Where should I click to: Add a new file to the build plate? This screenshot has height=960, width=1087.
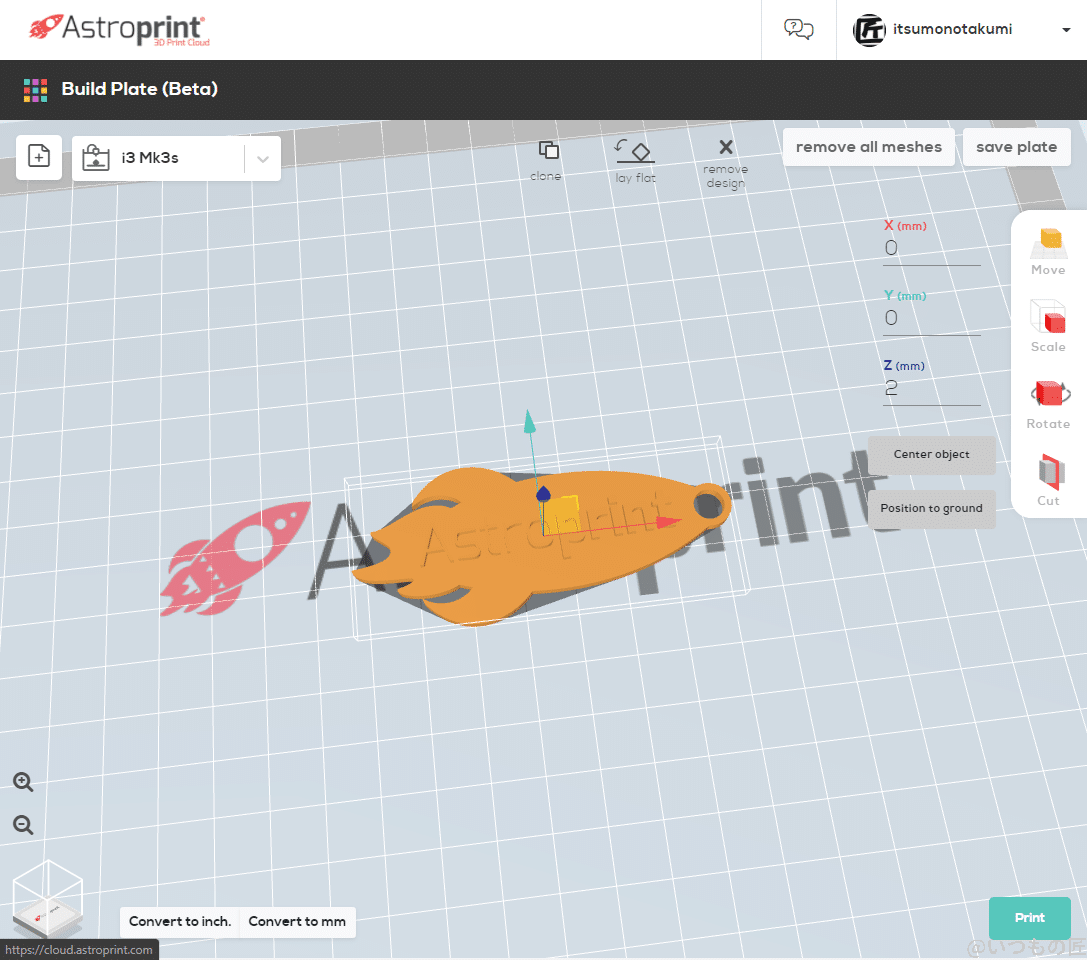tap(38, 157)
